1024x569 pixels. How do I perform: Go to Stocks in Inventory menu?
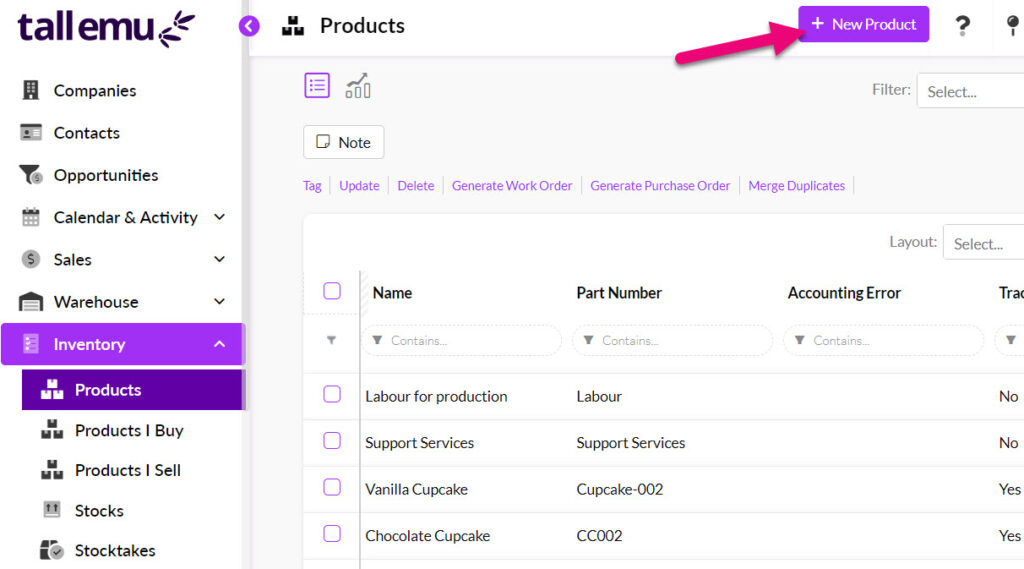pos(99,510)
